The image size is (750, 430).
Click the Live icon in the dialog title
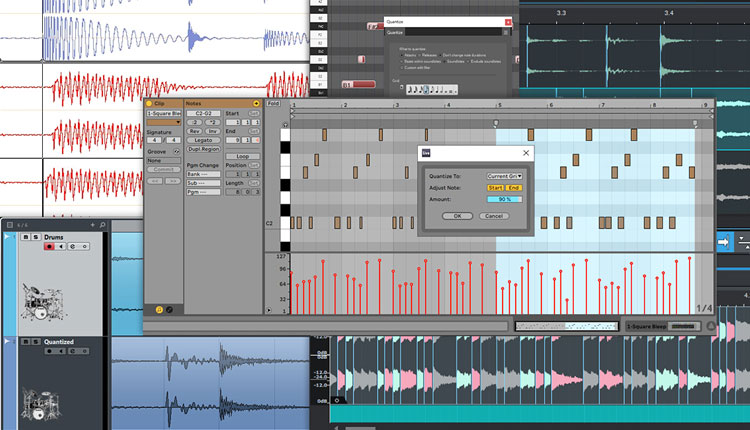coord(426,153)
